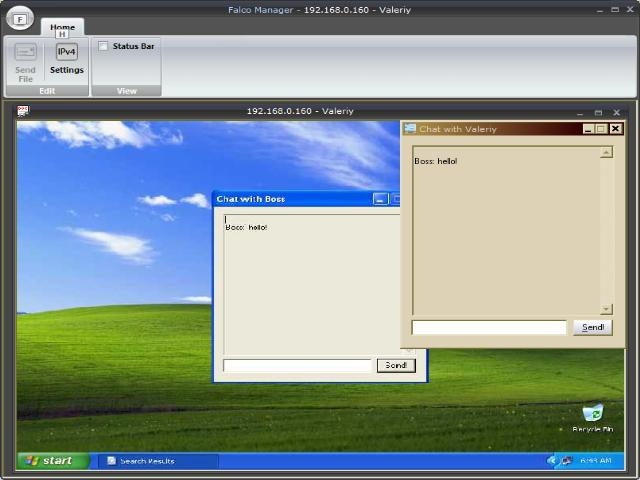Minimize the Chat with Boss window
640x480 pixels.
coord(380,199)
